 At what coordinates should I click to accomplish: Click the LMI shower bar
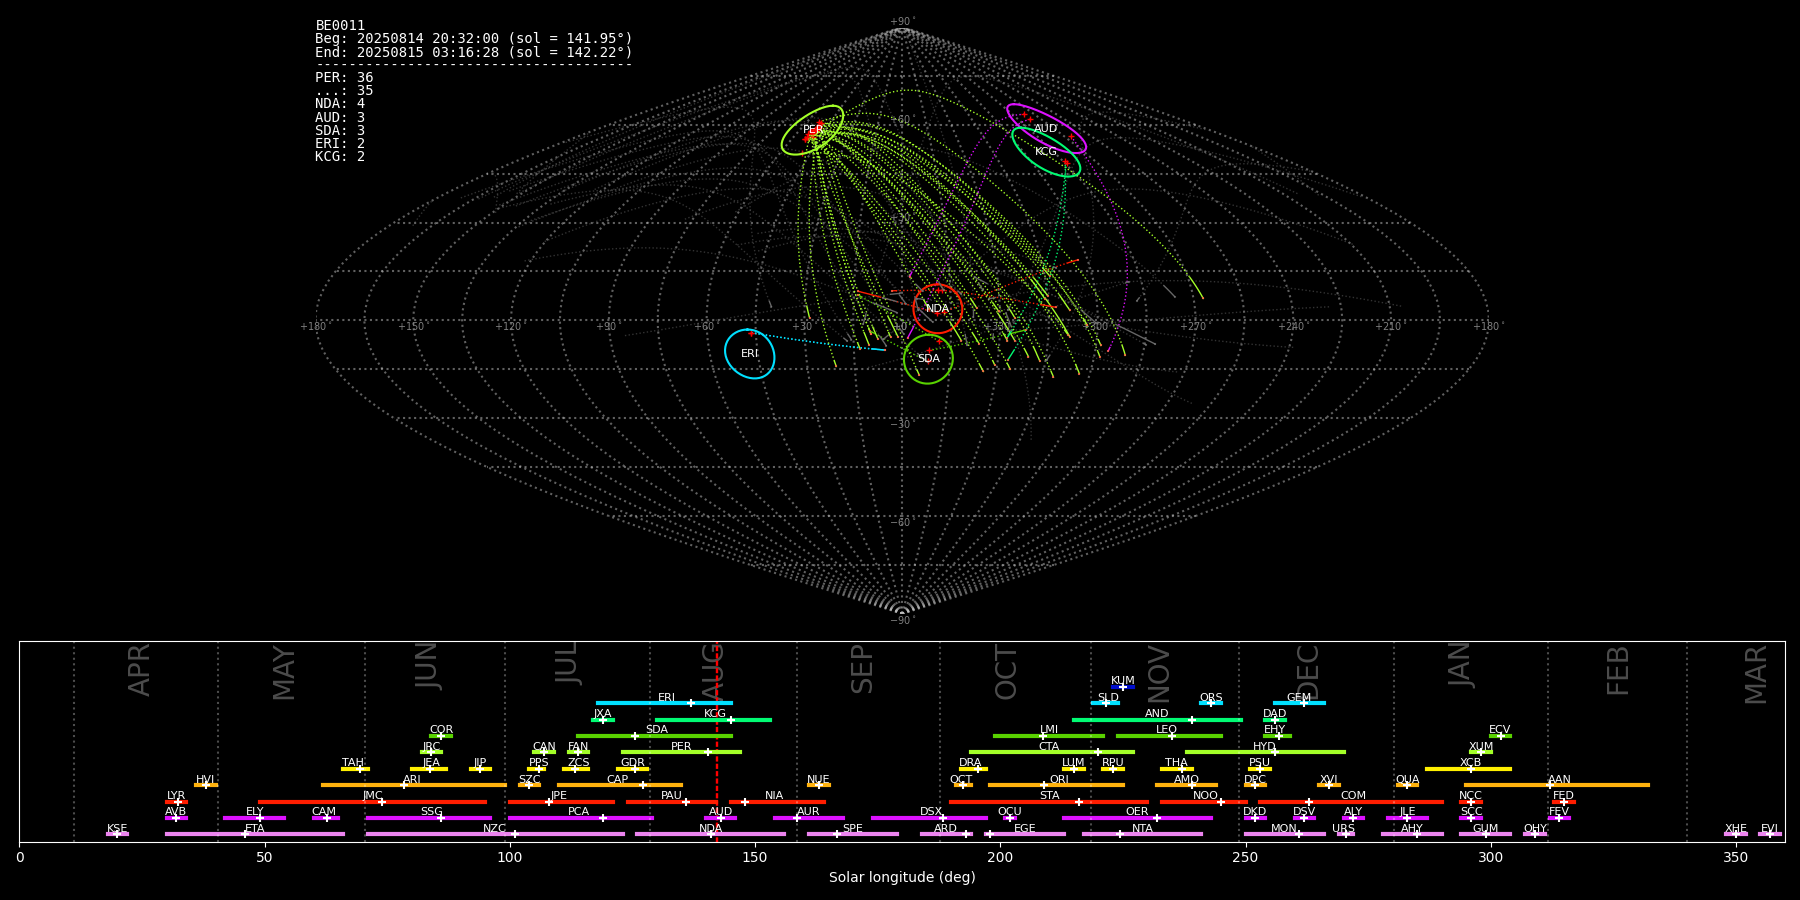(x=1049, y=736)
